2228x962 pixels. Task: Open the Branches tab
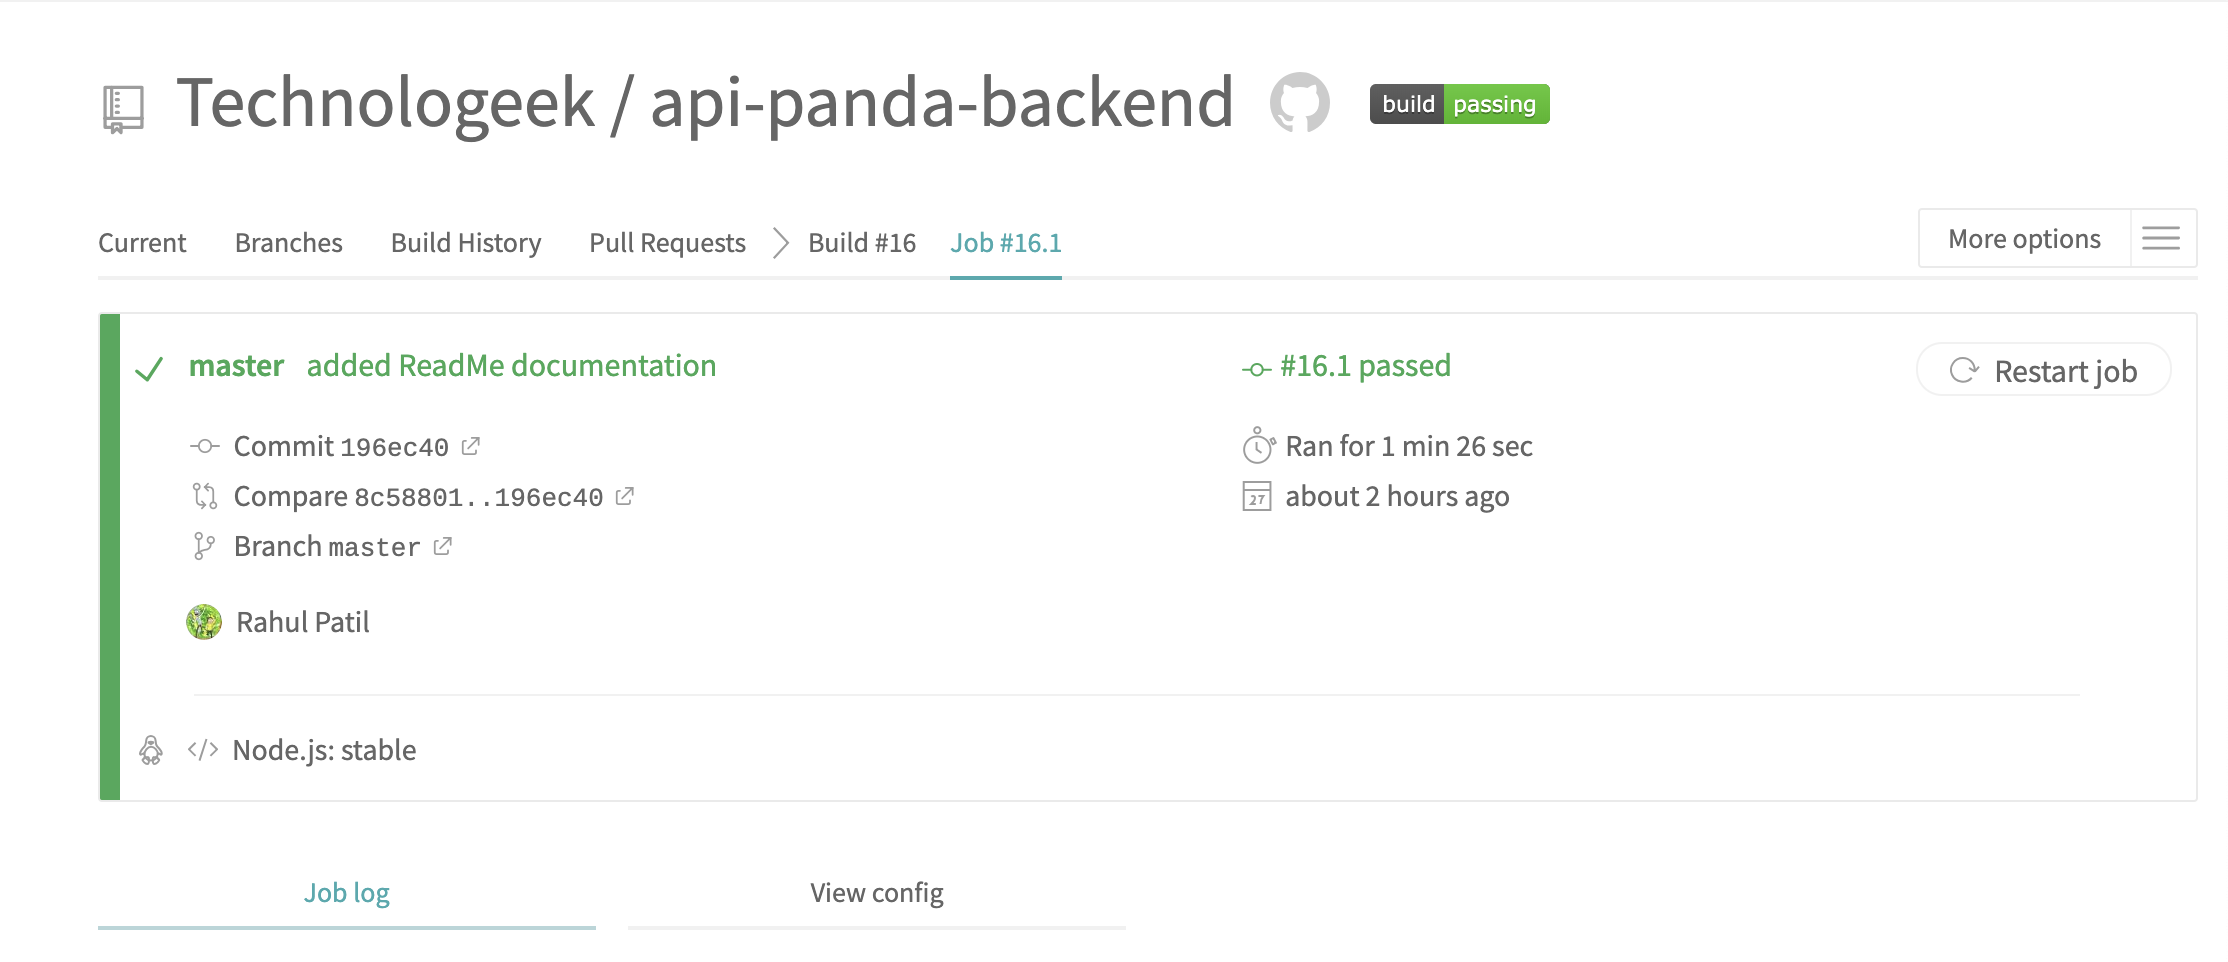pos(288,243)
